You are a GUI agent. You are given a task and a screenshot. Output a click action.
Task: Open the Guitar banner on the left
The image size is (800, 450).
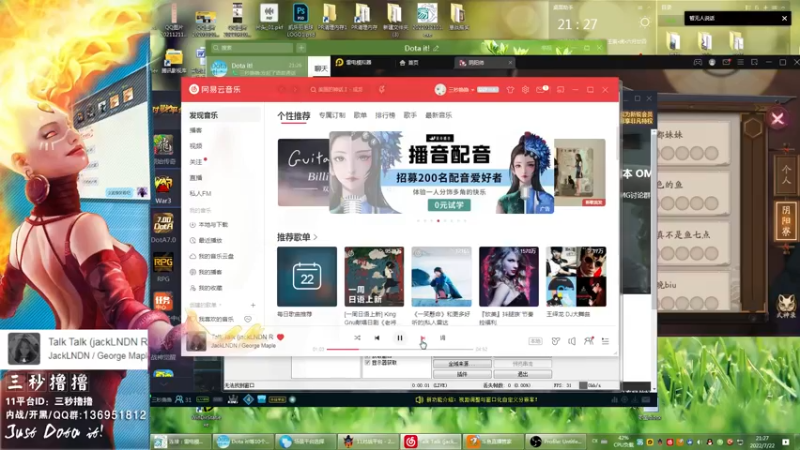click(x=303, y=172)
